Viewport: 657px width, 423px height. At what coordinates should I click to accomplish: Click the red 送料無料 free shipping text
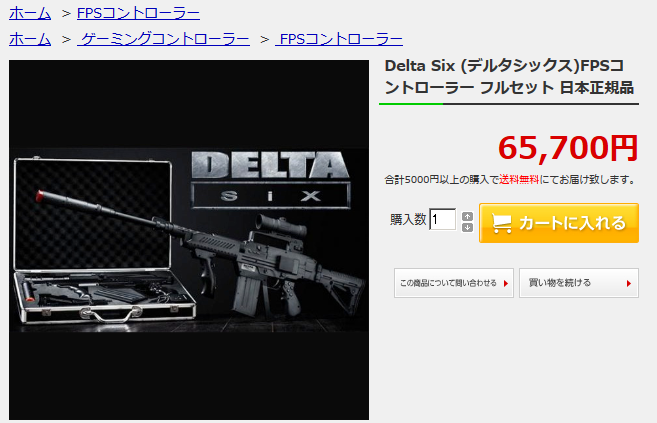click(519, 180)
